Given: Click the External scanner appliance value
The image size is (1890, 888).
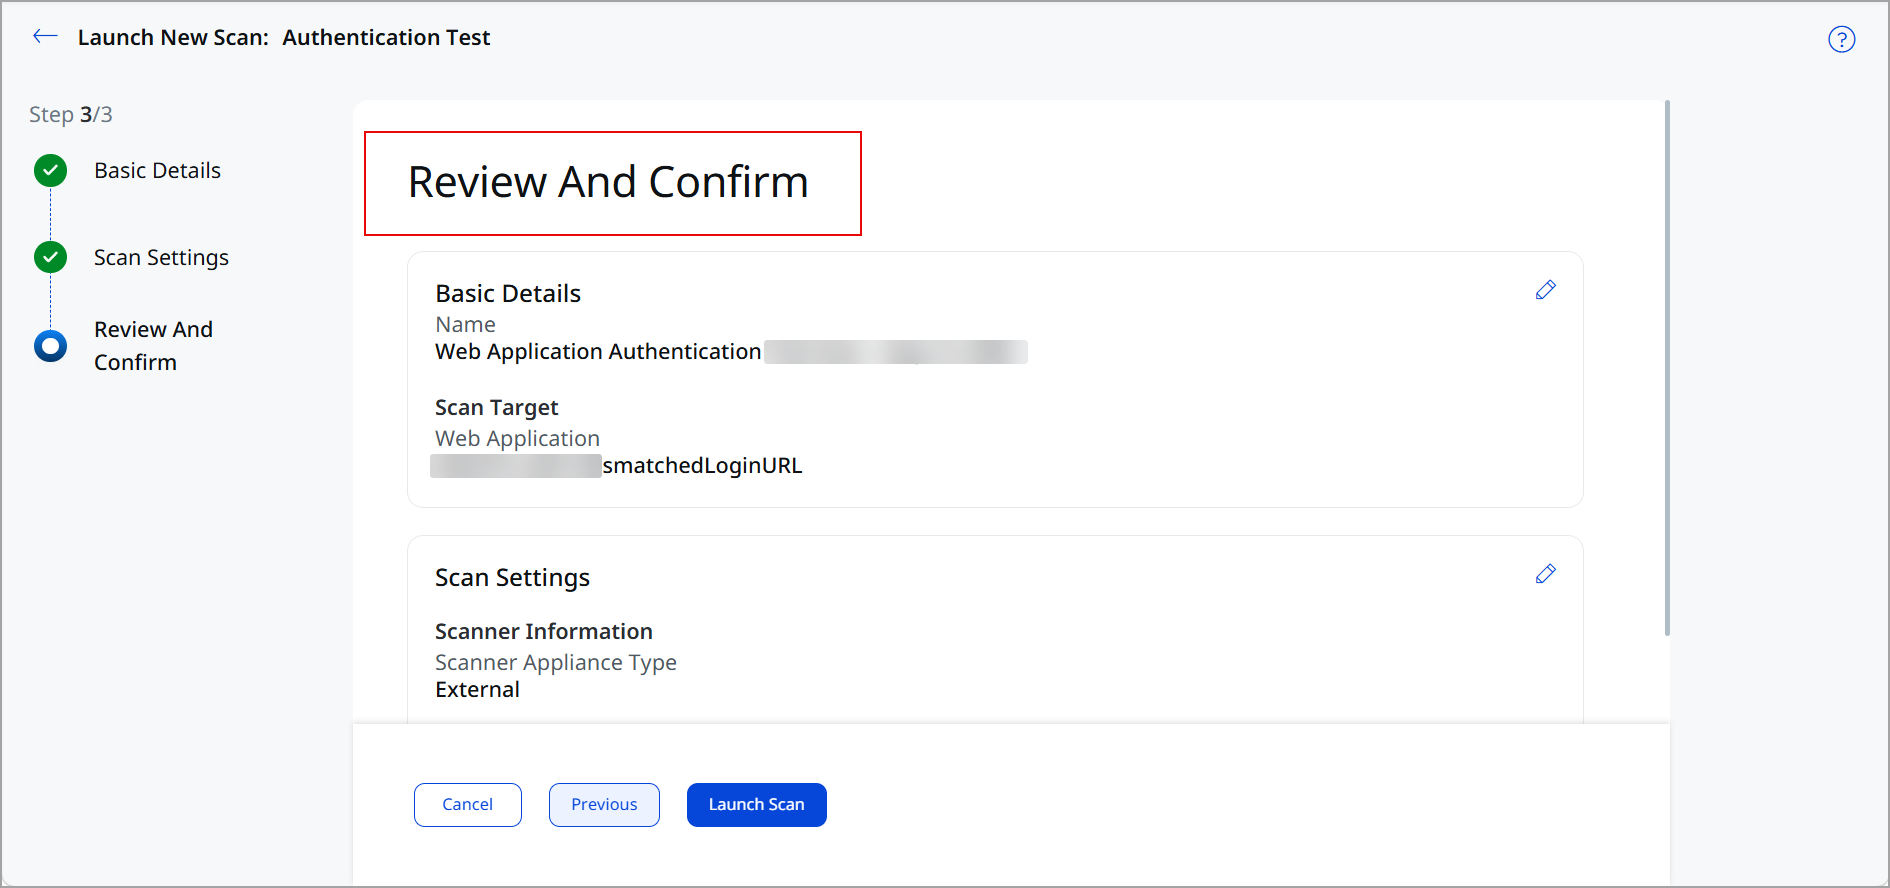Looking at the screenshot, I should pos(477,690).
